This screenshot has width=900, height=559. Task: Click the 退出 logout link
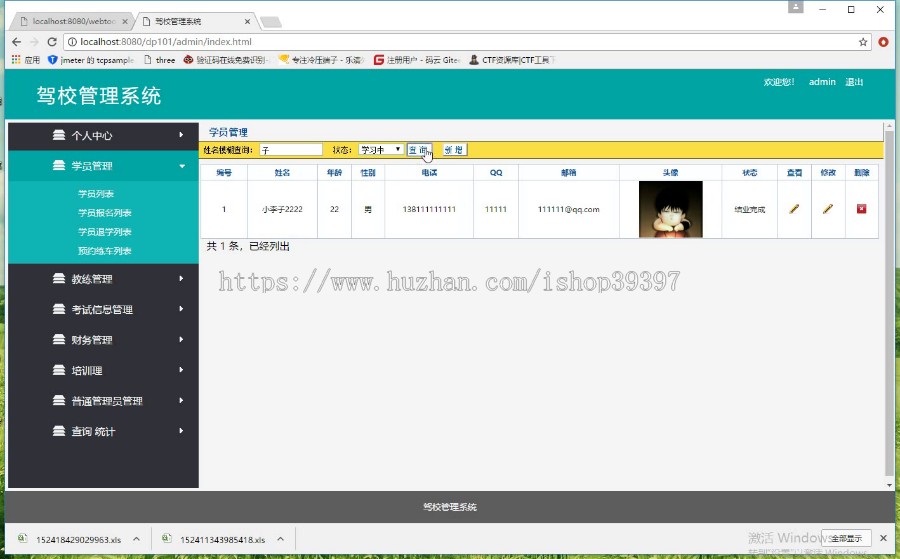pyautogui.click(x=854, y=82)
